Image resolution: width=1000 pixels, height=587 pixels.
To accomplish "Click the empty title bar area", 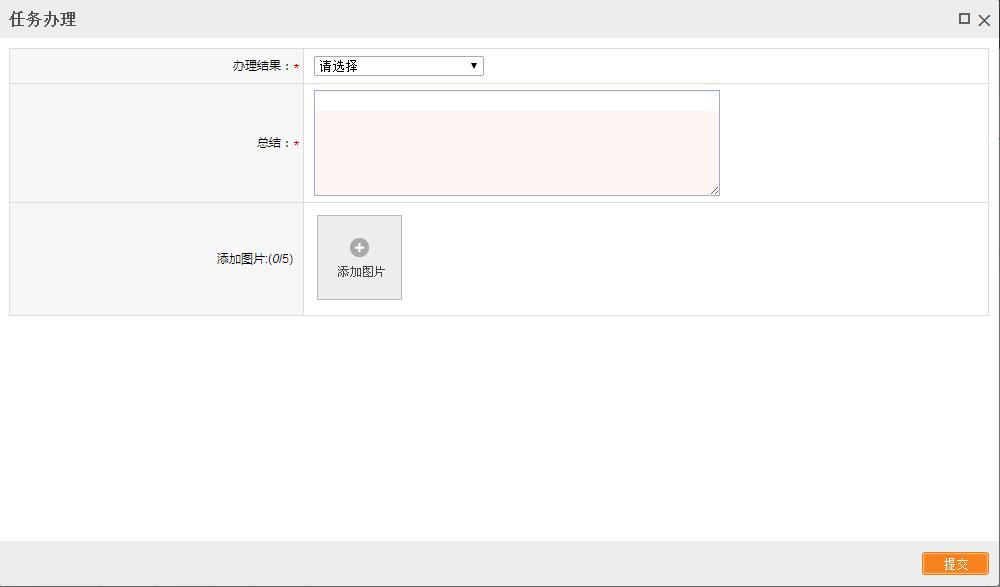I will coord(500,19).
